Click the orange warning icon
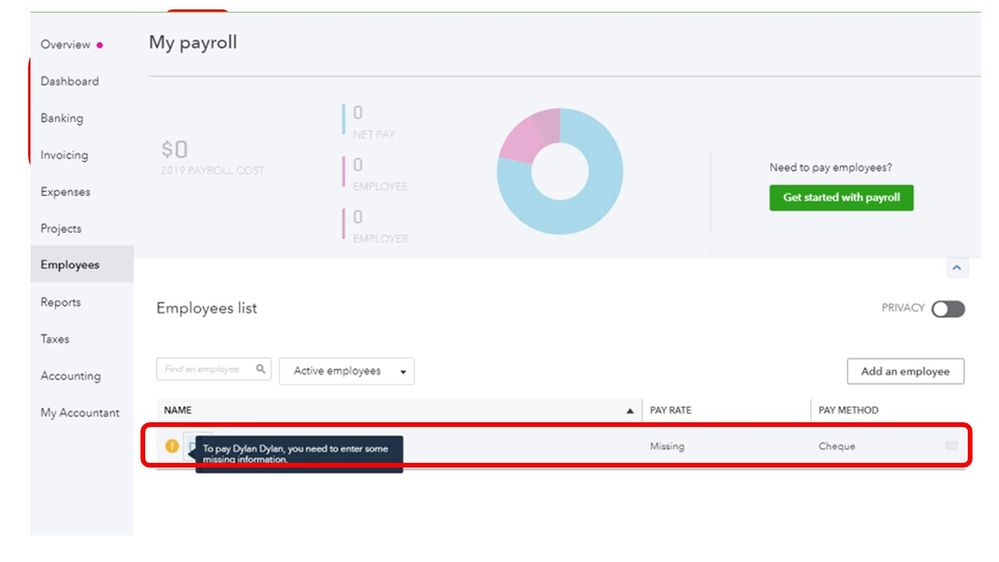The image size is (999, 562). click(x=172, y=446)
